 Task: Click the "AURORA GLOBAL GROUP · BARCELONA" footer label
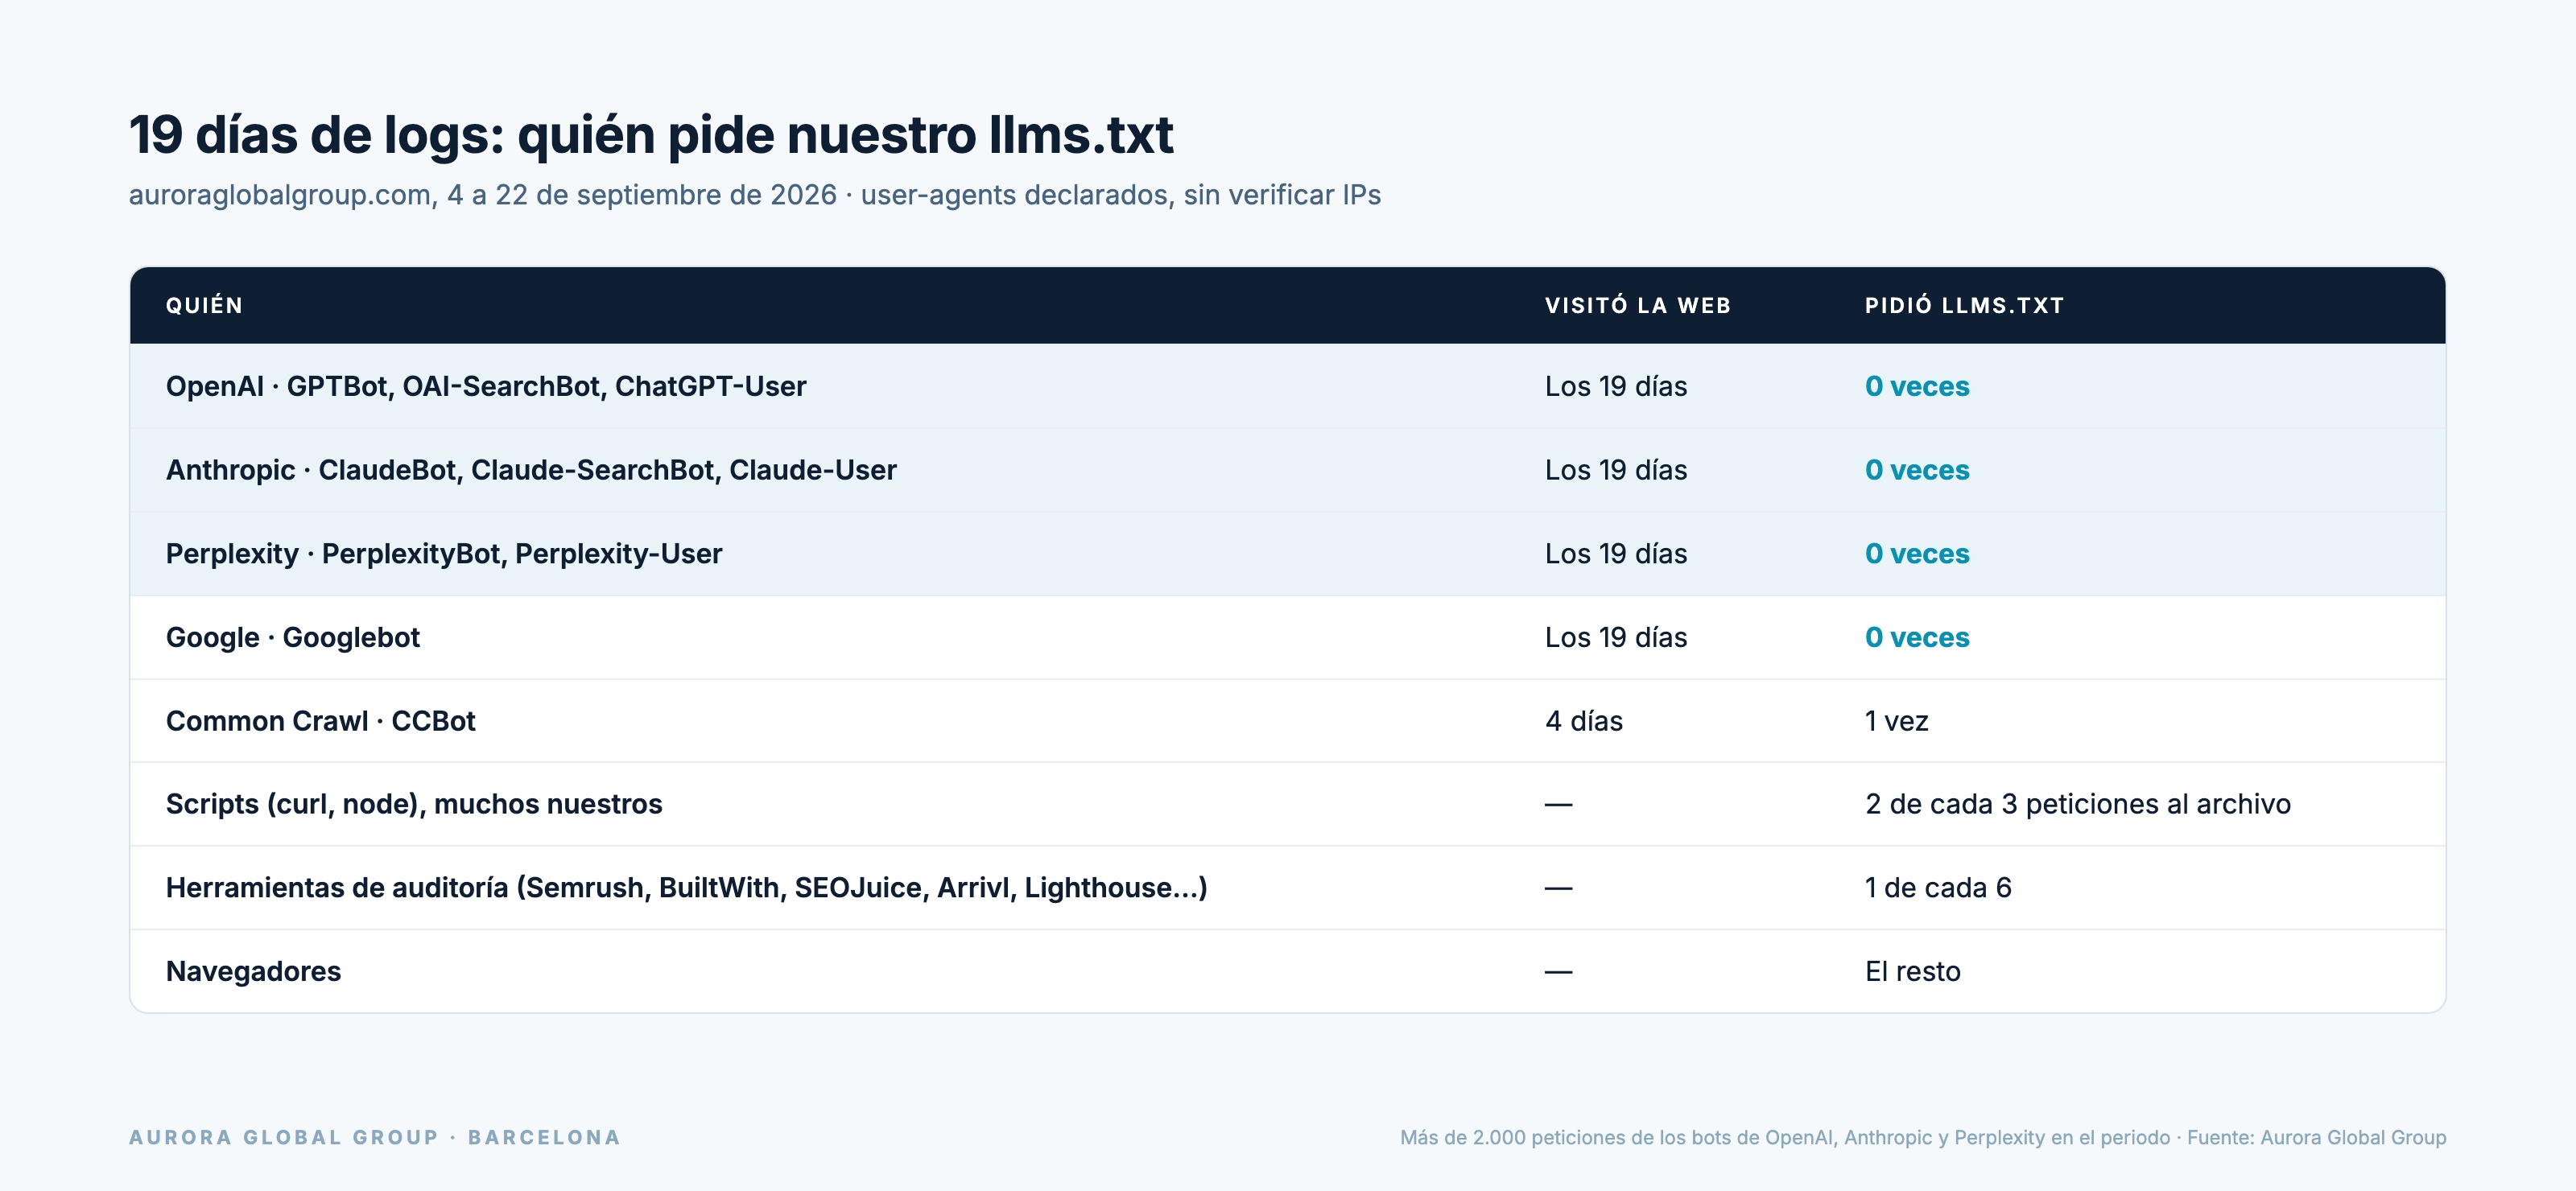pyautogui.click(x=375, y=1138)
